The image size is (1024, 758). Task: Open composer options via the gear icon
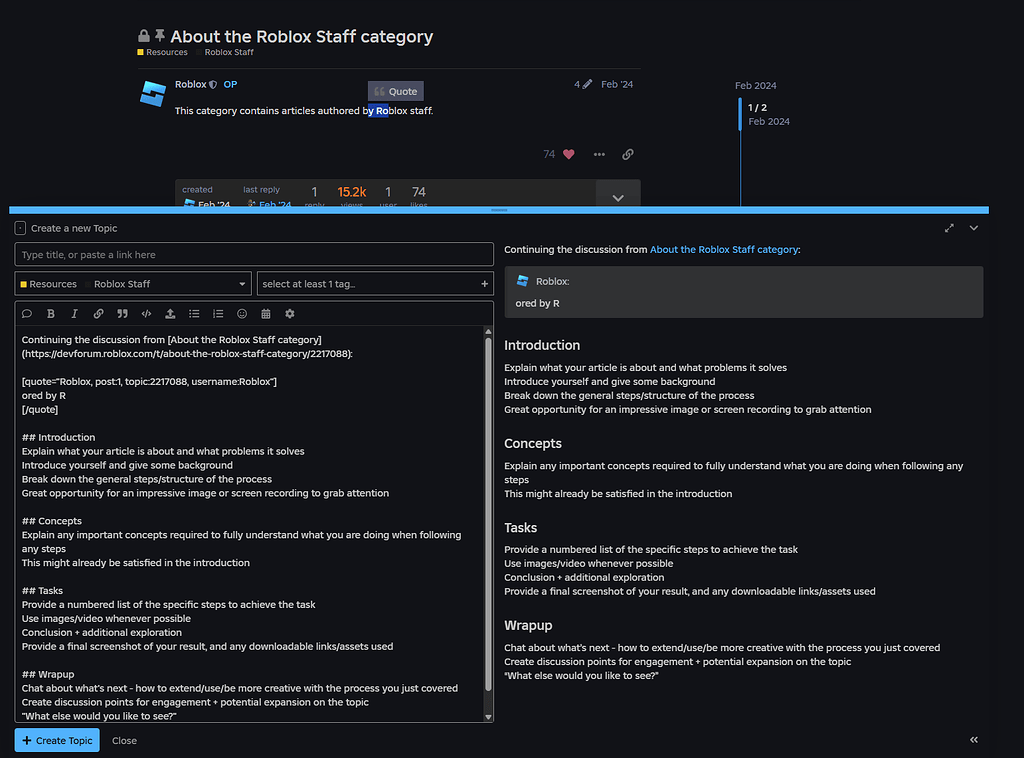coord(290,313)
